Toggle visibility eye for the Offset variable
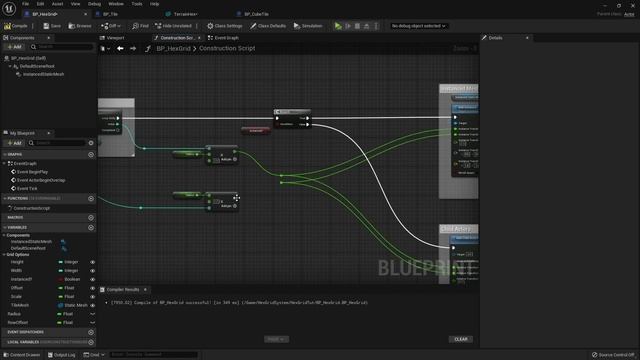 (x=93, y=288)
